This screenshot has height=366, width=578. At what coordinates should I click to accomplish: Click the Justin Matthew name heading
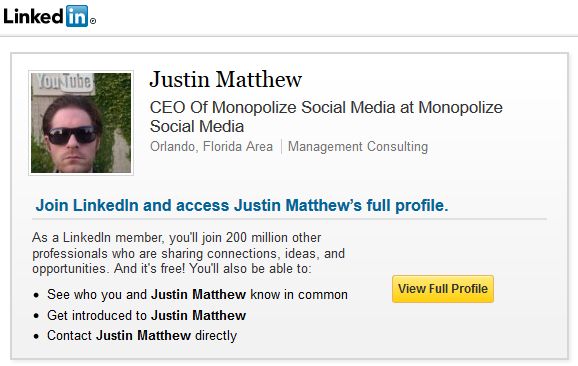[226, 79]
